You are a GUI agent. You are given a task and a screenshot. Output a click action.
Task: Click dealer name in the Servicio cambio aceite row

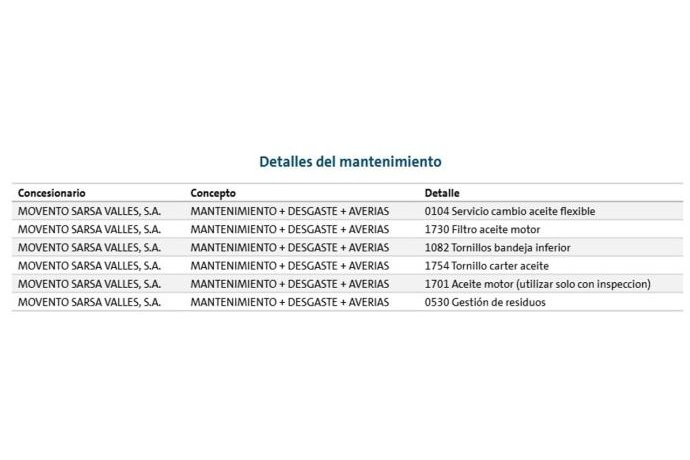(x=89, y=211)
